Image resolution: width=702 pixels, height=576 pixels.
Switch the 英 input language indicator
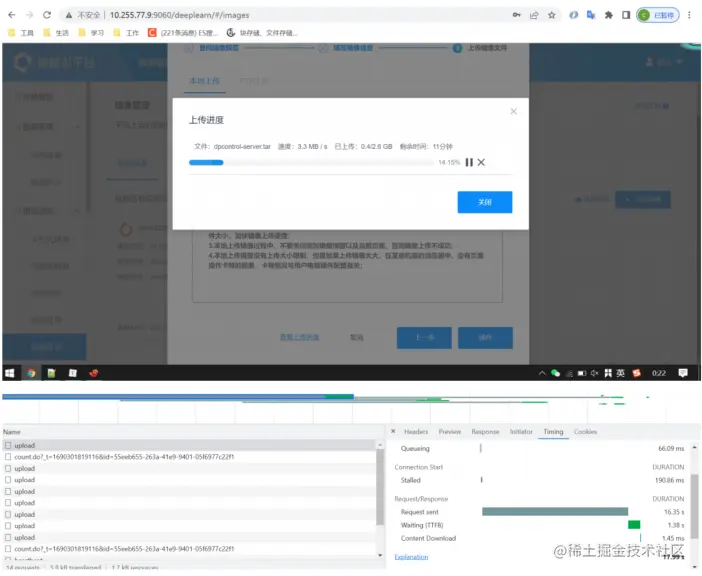[x=621, y=373]
